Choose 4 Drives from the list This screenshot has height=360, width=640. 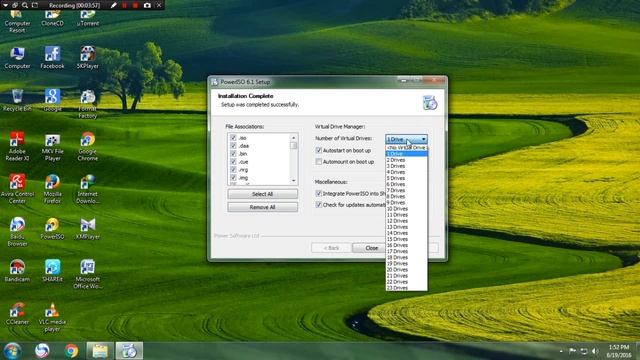tap(407, 172)
